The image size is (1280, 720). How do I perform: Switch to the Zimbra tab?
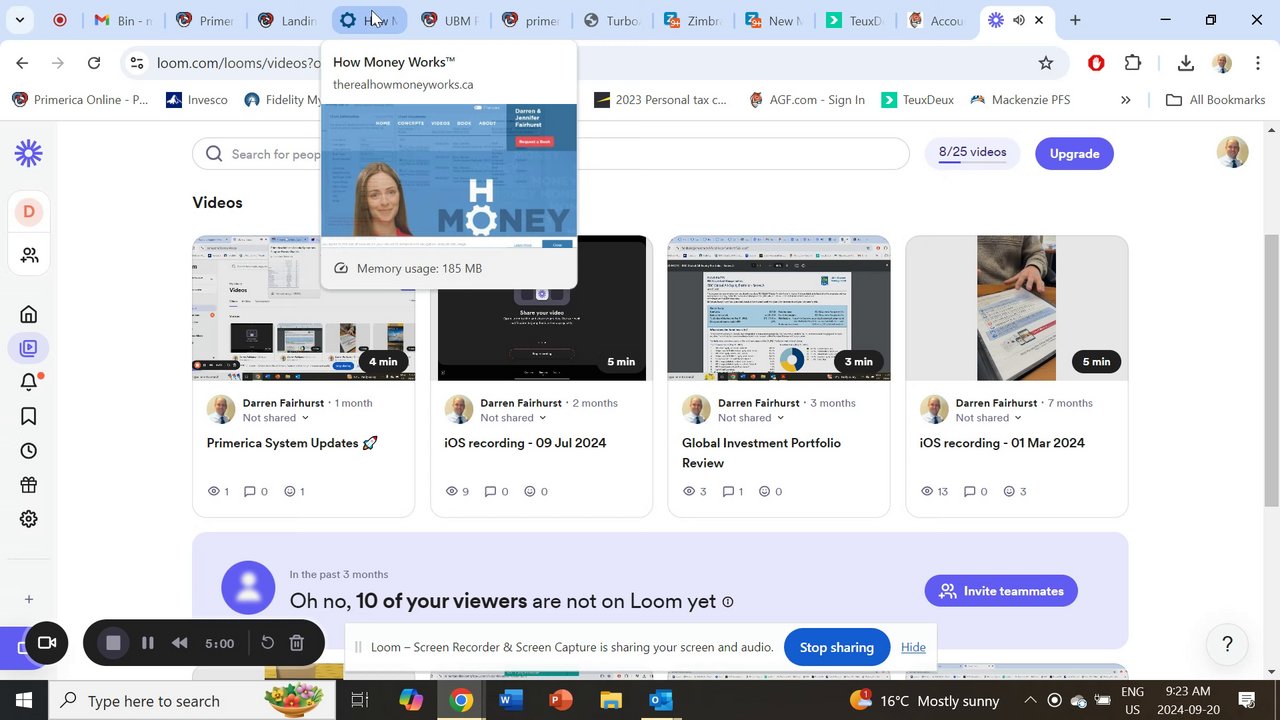point(694,20)
